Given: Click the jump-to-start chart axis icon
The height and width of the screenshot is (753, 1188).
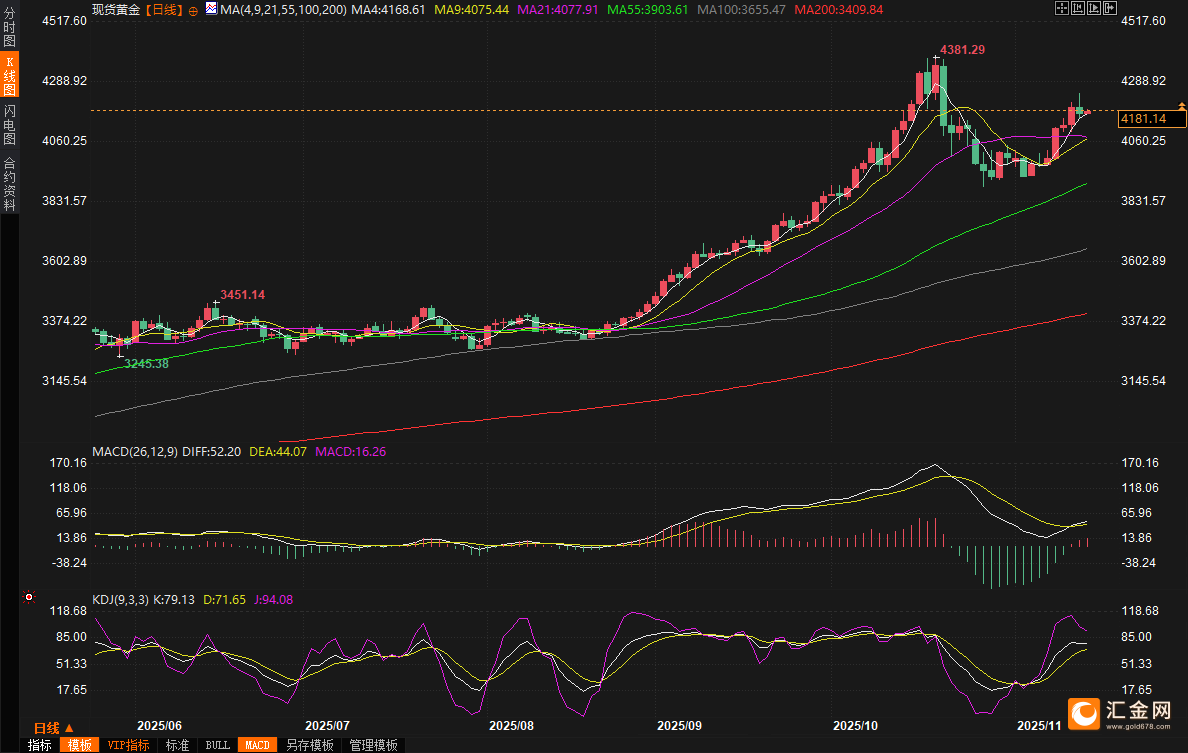Looking at the screenshot, I should click(x=1076, y=8).
